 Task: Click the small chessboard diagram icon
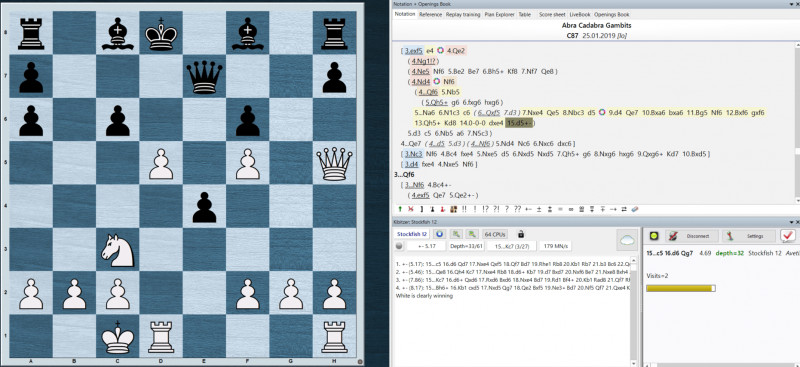454,209
